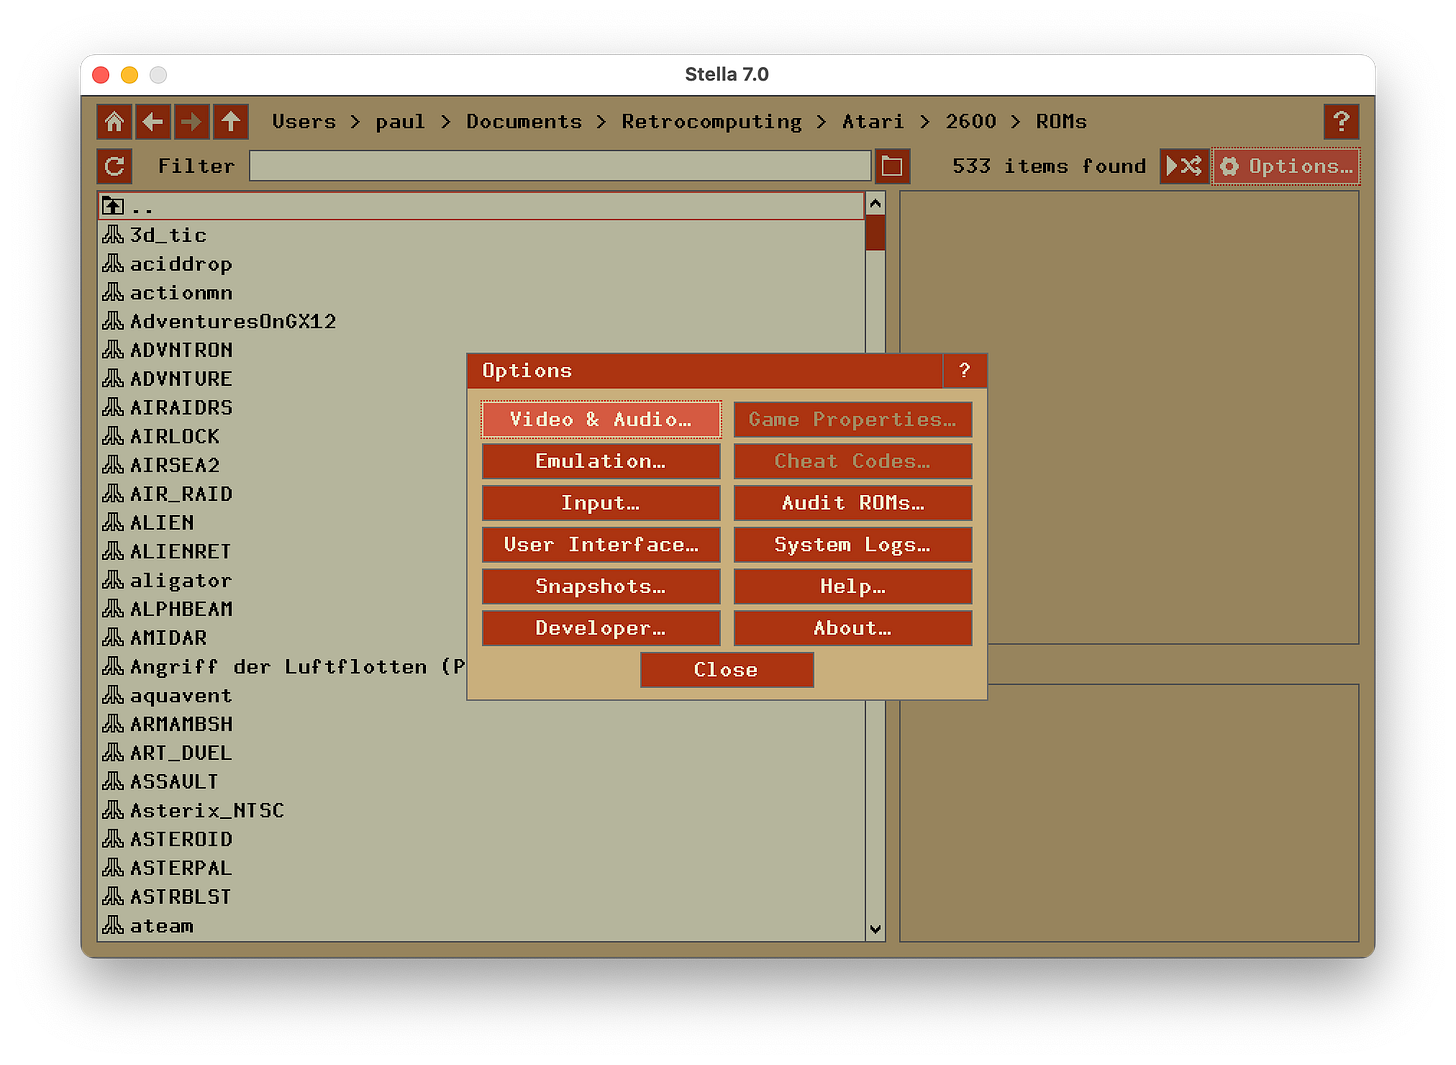Click scrollbar up arrow in ROM list
Viewport: 1456px width, 1065px height.
[x=875, y=204]
